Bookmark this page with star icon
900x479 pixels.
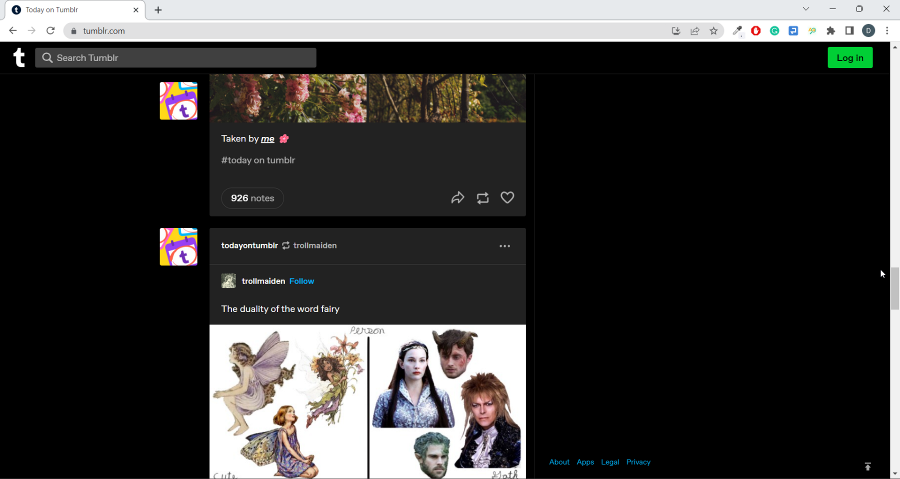point(713,31)
